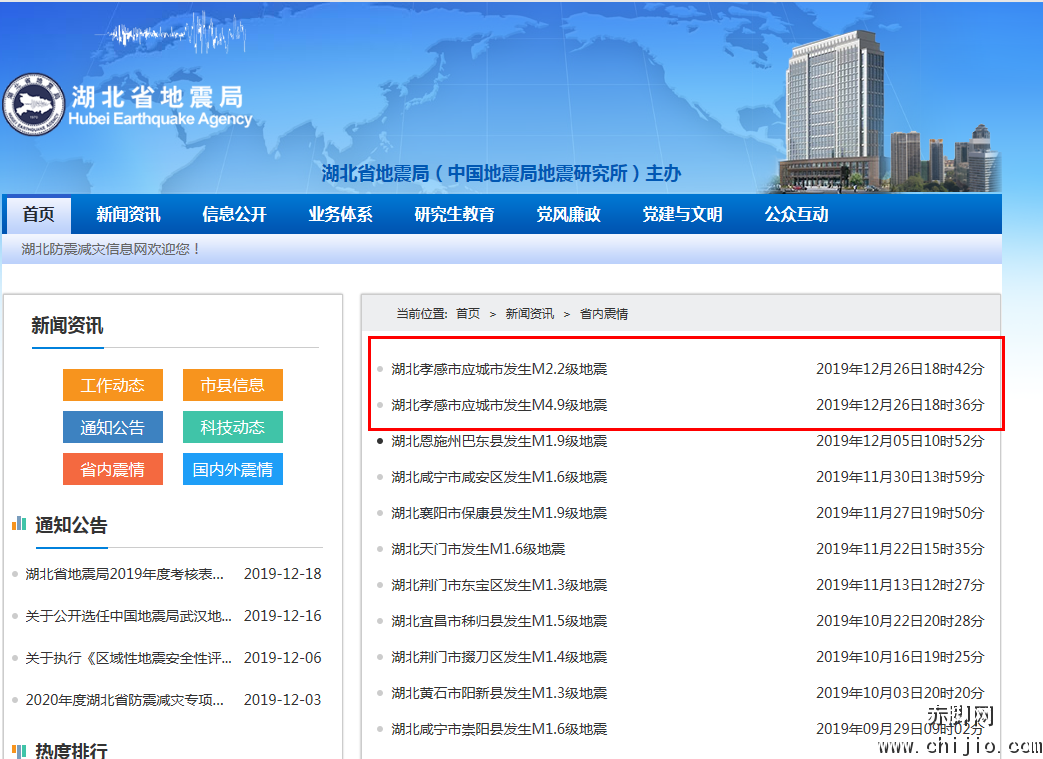1043x759 pixels.
Task: Click the Hubei Earthquake Agency logo emblem
Action: (34, 104)
